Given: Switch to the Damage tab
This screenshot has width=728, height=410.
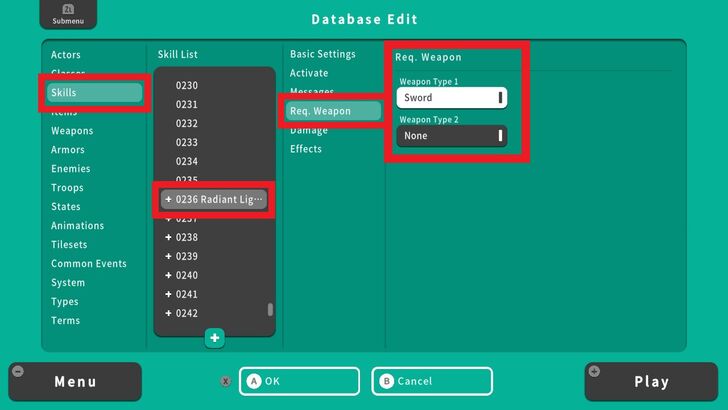Looking at the screenshot, I should pyautogui.click(x=308, y=130).
